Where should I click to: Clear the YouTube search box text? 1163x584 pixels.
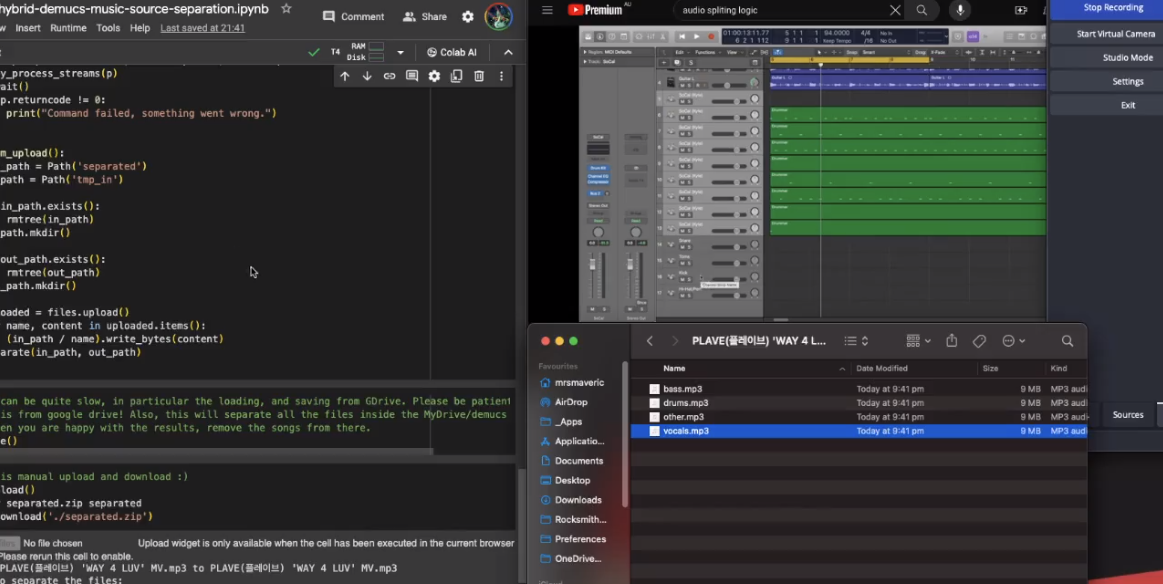[895, 10]
